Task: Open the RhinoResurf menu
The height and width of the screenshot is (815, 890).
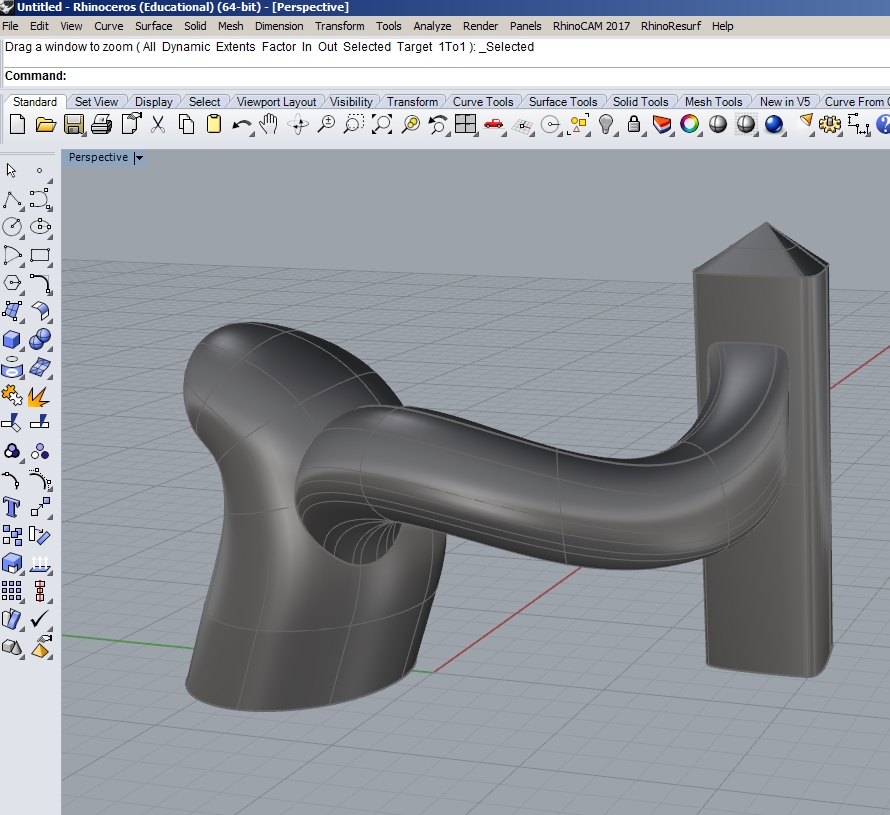Action: point(671,26)
